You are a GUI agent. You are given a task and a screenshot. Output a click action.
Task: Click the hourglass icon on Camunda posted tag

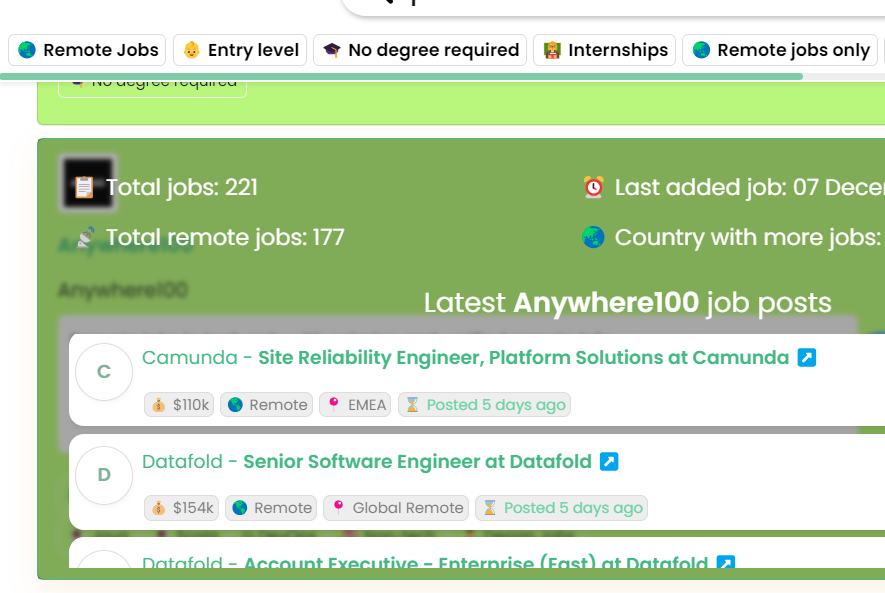point(413,405)
